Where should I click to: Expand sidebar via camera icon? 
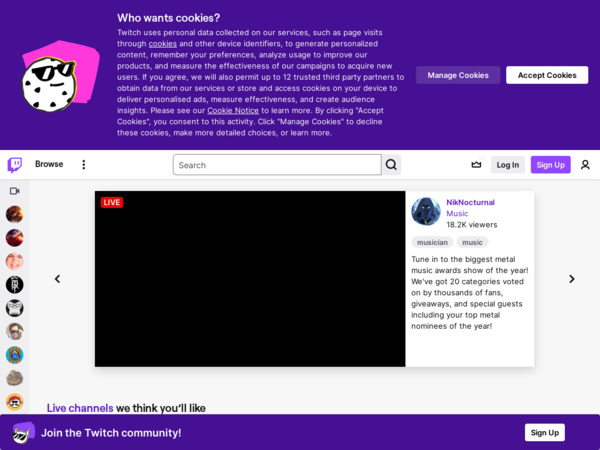(15, 191)
